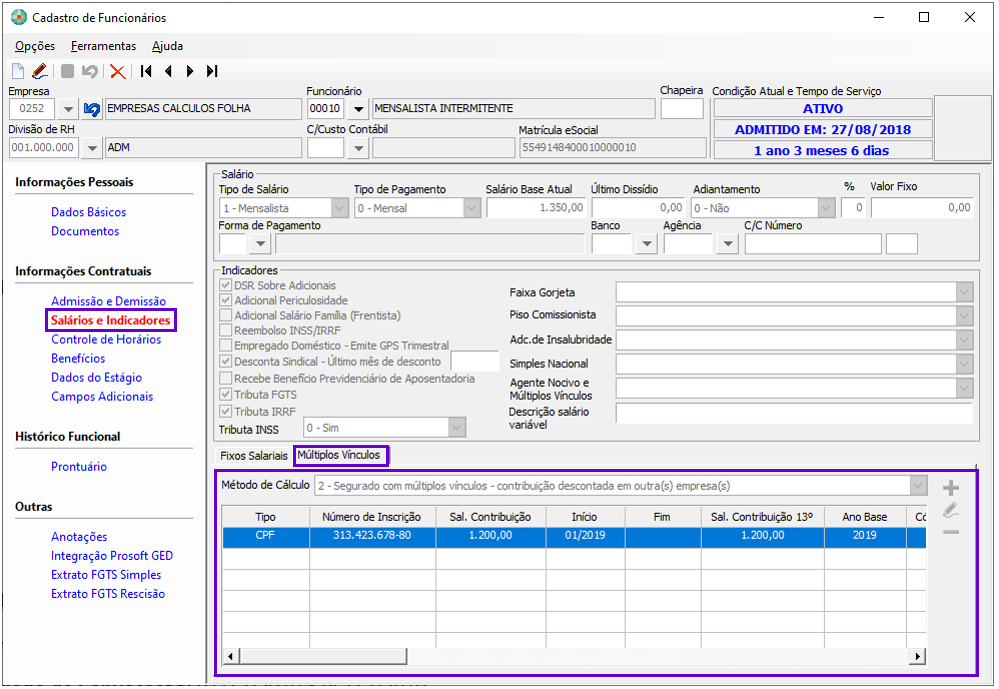Expand the Adc. de Insalubridade dropdown
The width and height of the screenshot is (999, 689).
point(965,340)
